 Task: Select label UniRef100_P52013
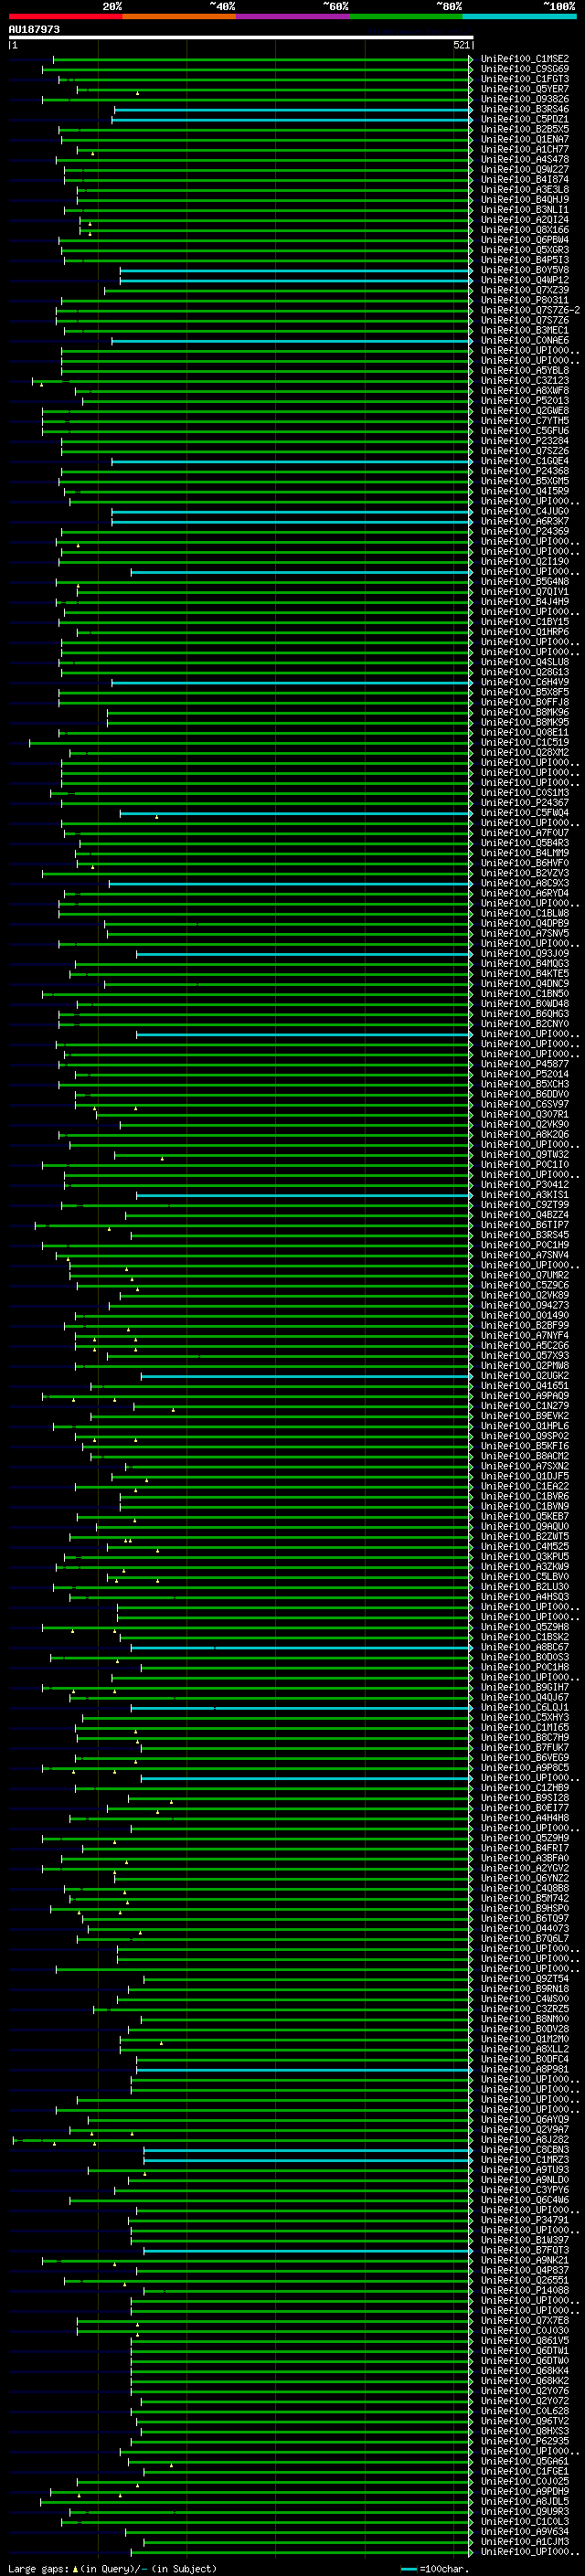click(525, 401)
